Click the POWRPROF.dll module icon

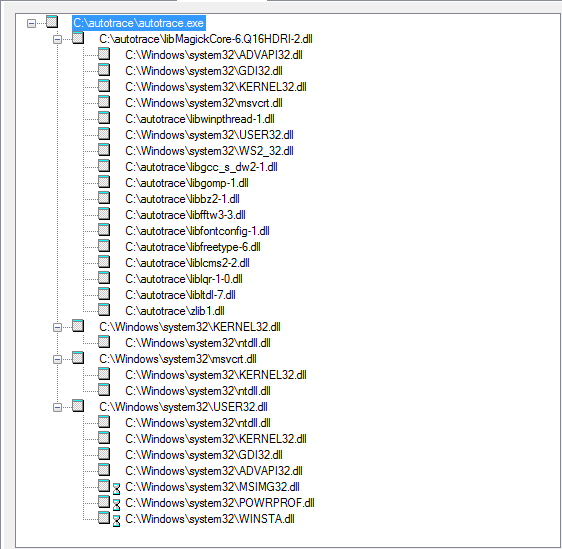coord(104,502)
